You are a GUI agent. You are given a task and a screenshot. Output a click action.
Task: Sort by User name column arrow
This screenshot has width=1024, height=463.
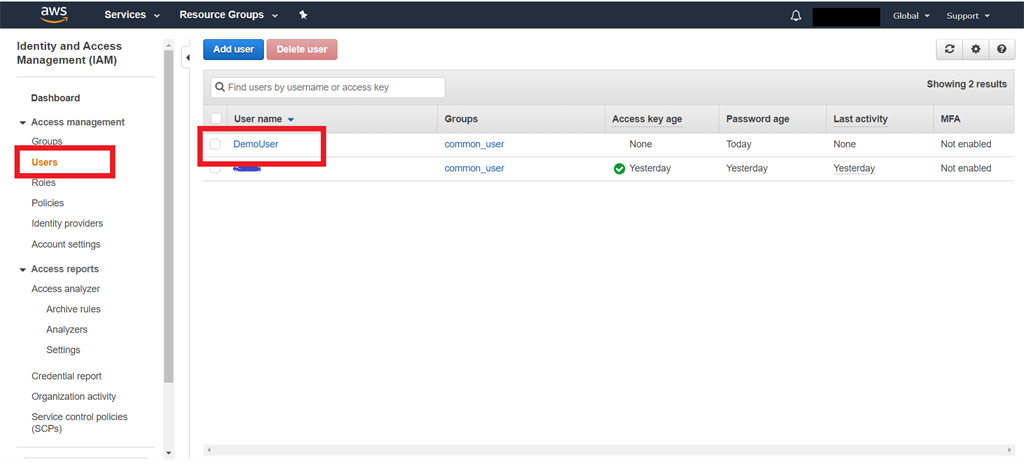coord(291,120)
